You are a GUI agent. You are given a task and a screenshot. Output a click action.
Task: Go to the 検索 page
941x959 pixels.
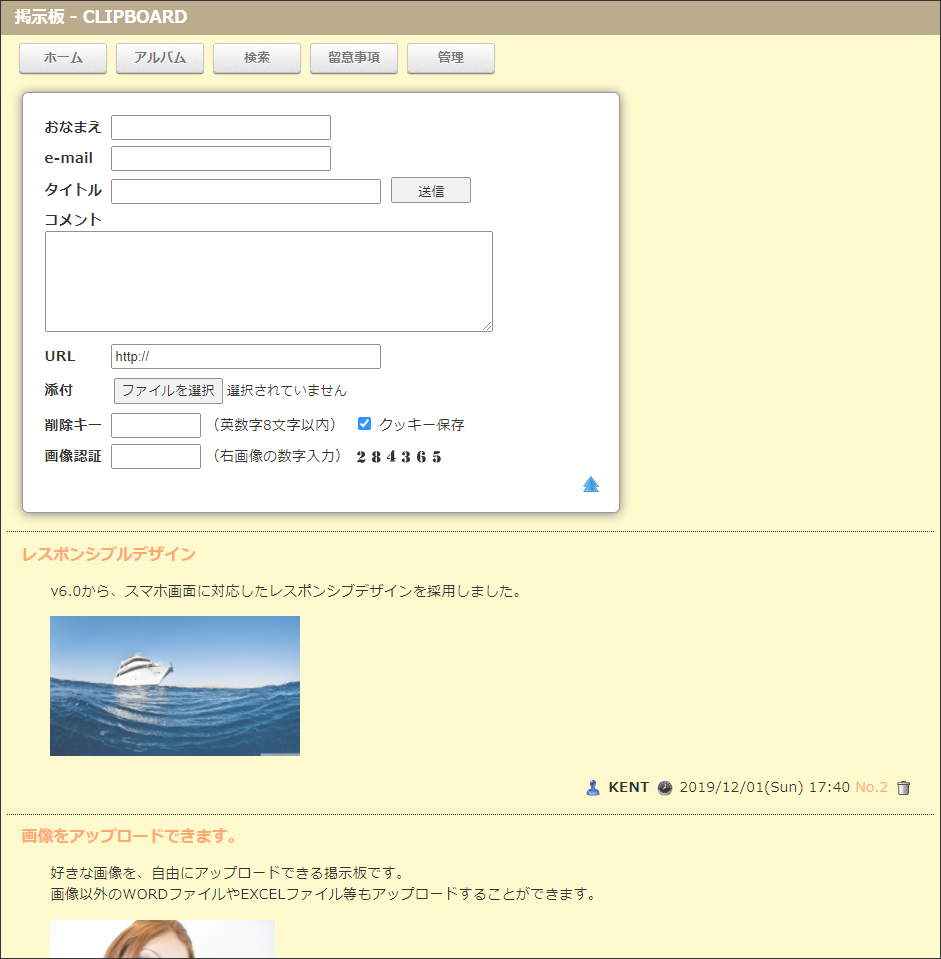257,58
